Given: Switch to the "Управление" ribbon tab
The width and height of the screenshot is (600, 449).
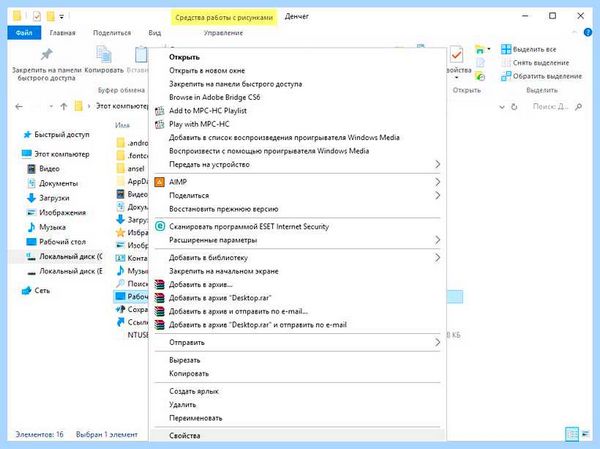Looking at the screenshot, I should (x=223, y=33).
